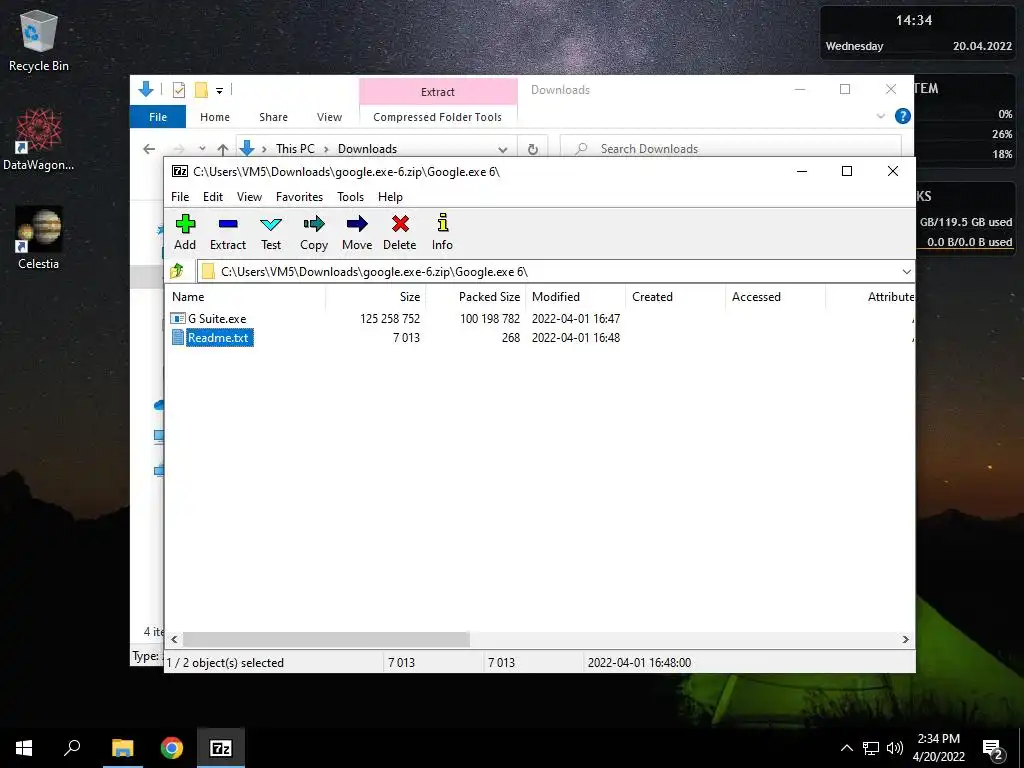
Task: Sort by Created column header
Action: pos(675,296)
